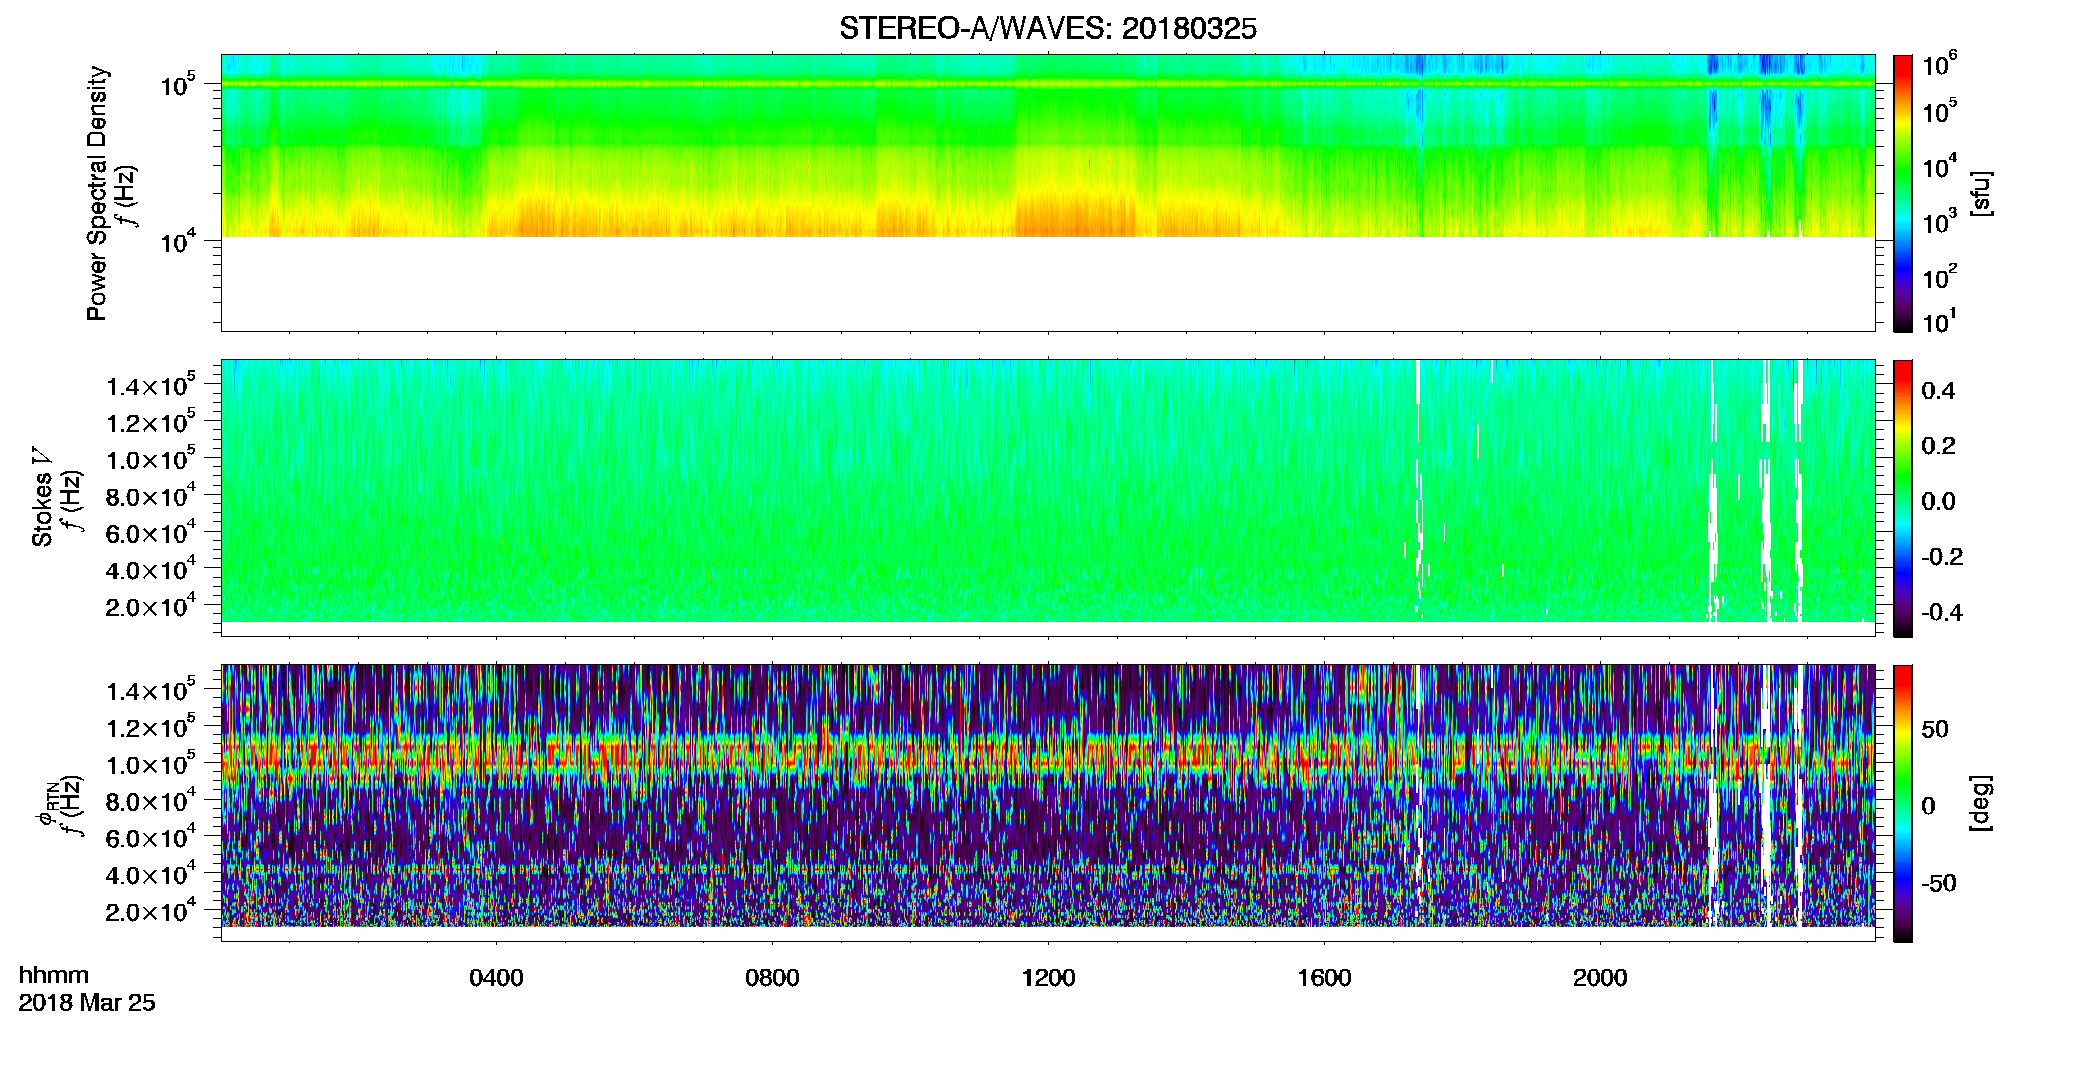Image resolution: width=2096 pixels, height=1080 pixels.
Task: Click the "Stokes V" axis label
Action: point(43,497)
